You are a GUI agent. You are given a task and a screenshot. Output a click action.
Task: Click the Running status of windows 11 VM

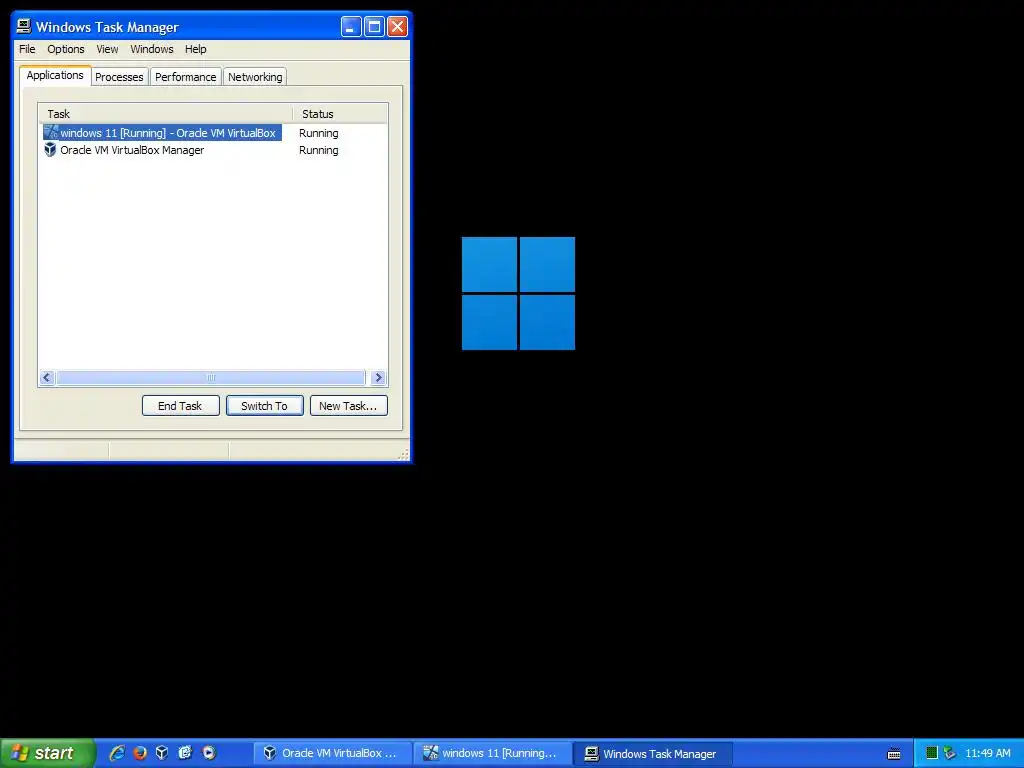tap(319, 133)
